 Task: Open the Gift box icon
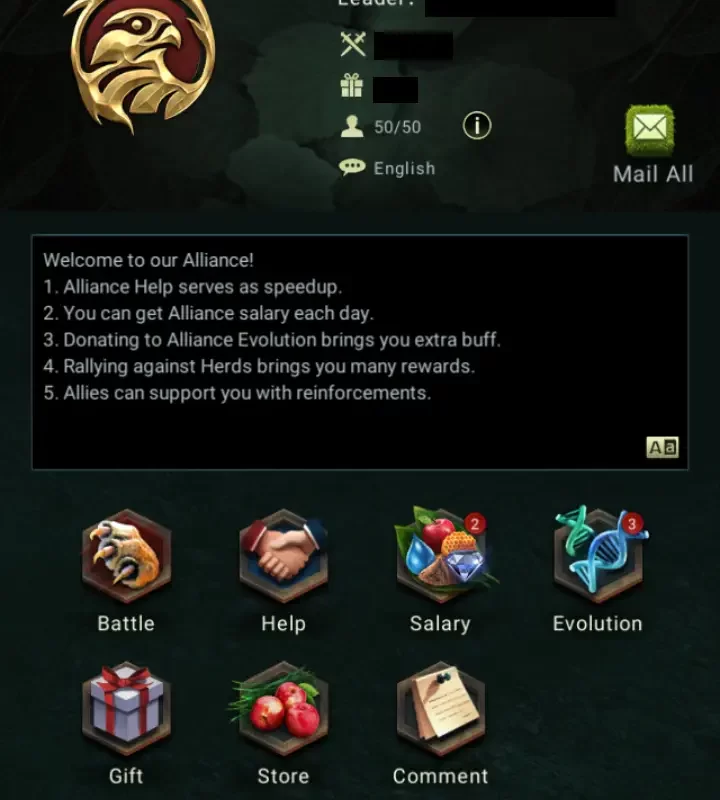click(x=127, y=708)
